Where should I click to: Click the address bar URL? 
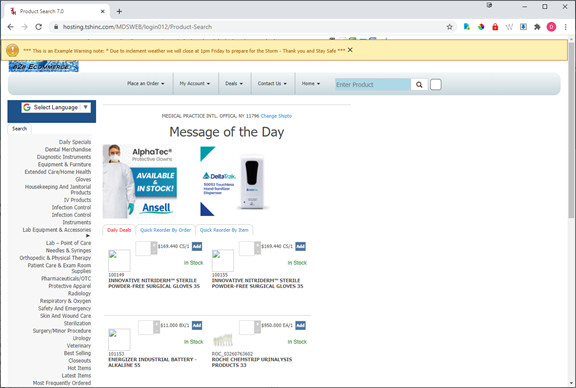coord(137,27)
